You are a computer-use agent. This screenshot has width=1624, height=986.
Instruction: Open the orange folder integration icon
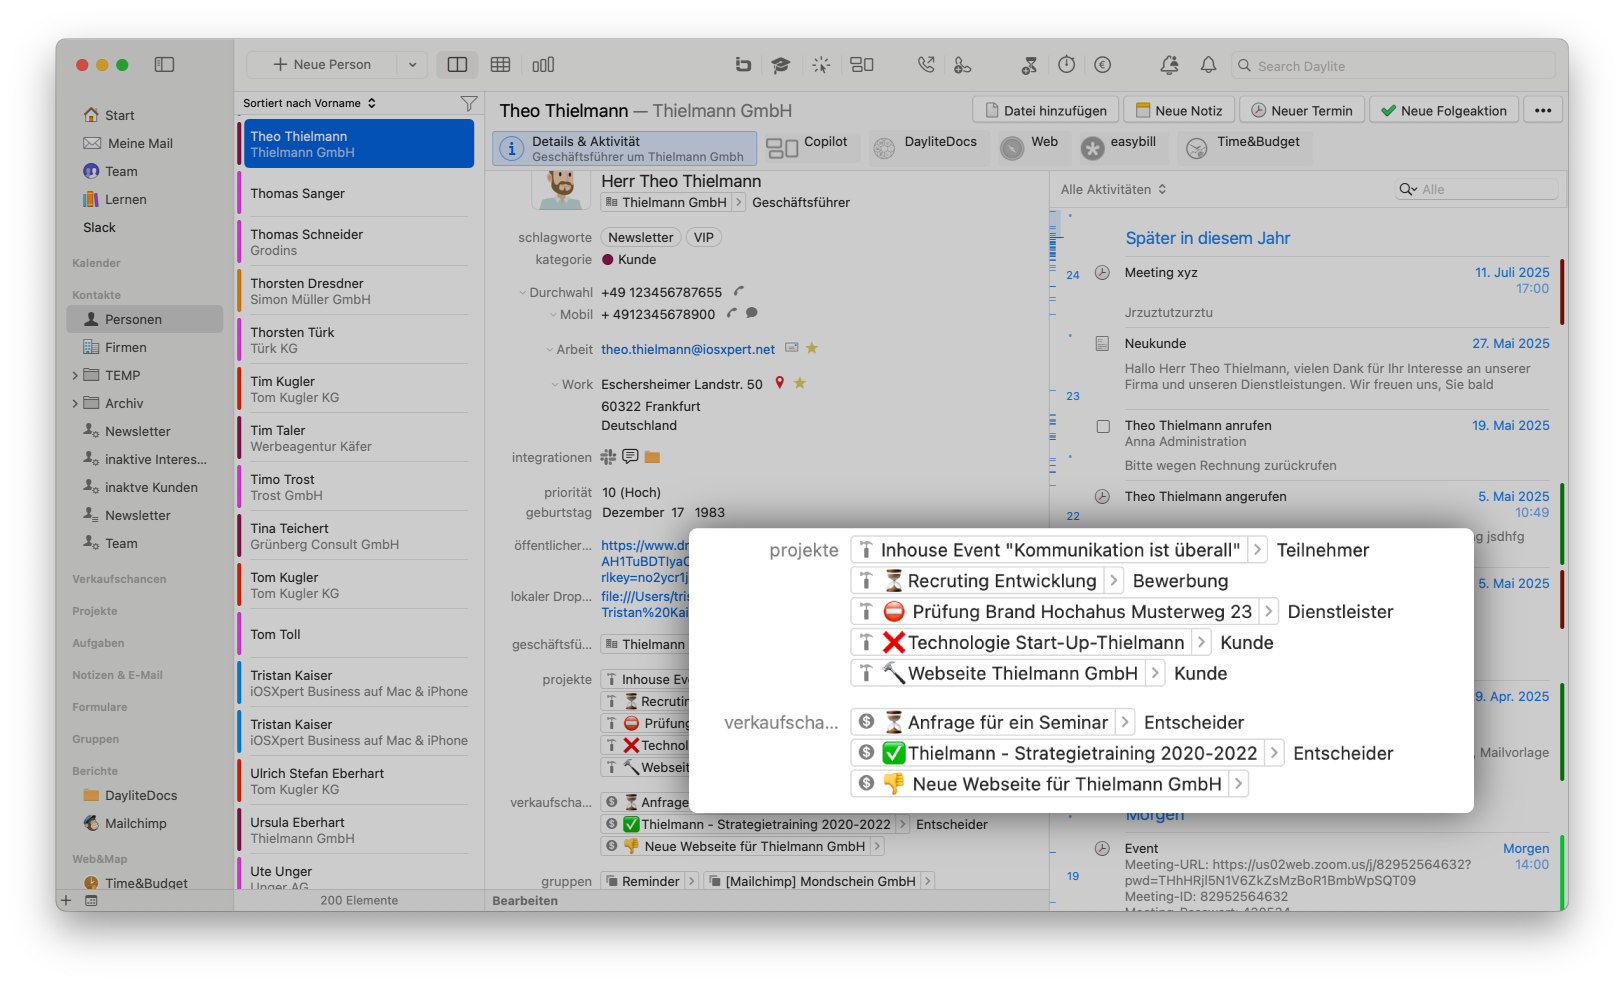click(652, 457)
